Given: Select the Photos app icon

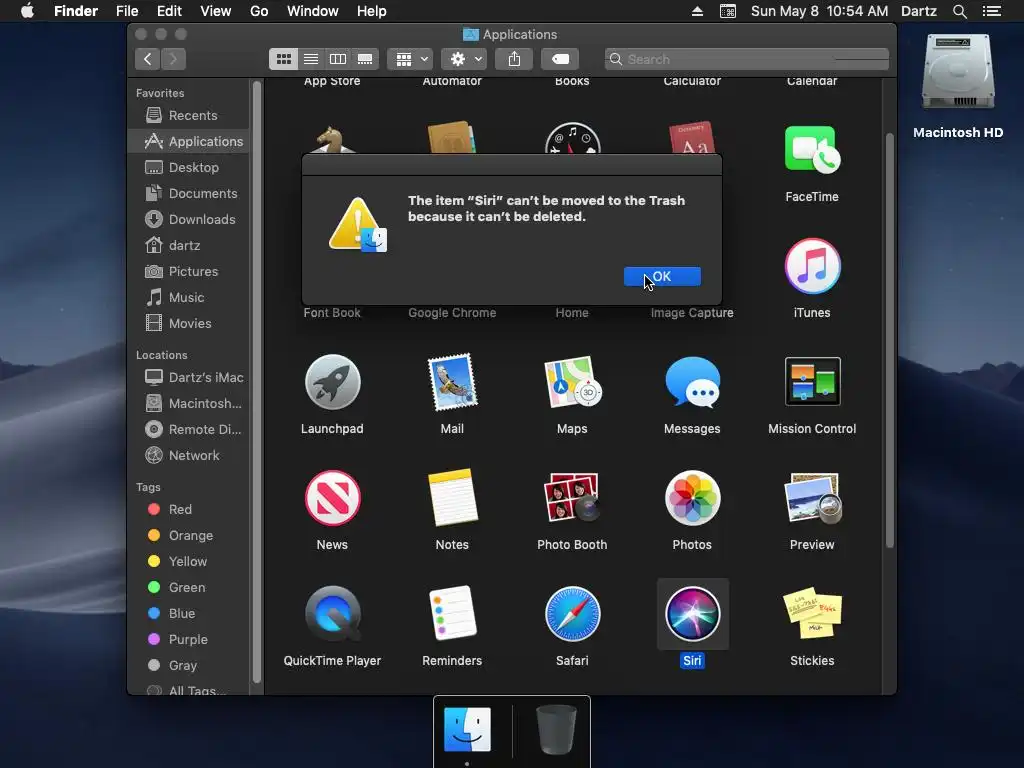Looking at the screenshot, I should (692, 498).
